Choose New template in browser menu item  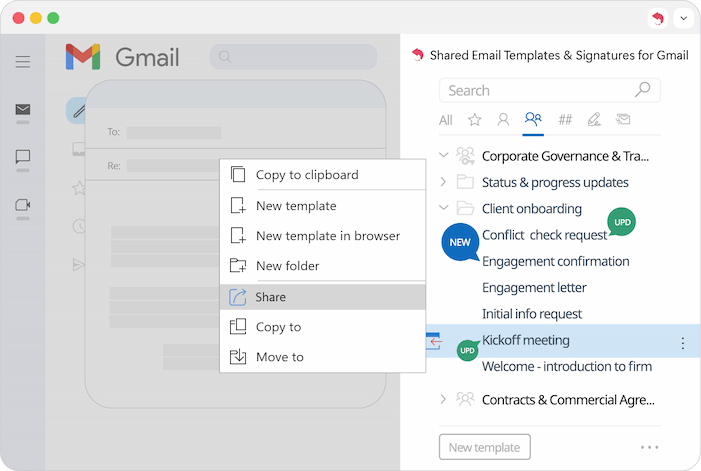coord(322,236)
